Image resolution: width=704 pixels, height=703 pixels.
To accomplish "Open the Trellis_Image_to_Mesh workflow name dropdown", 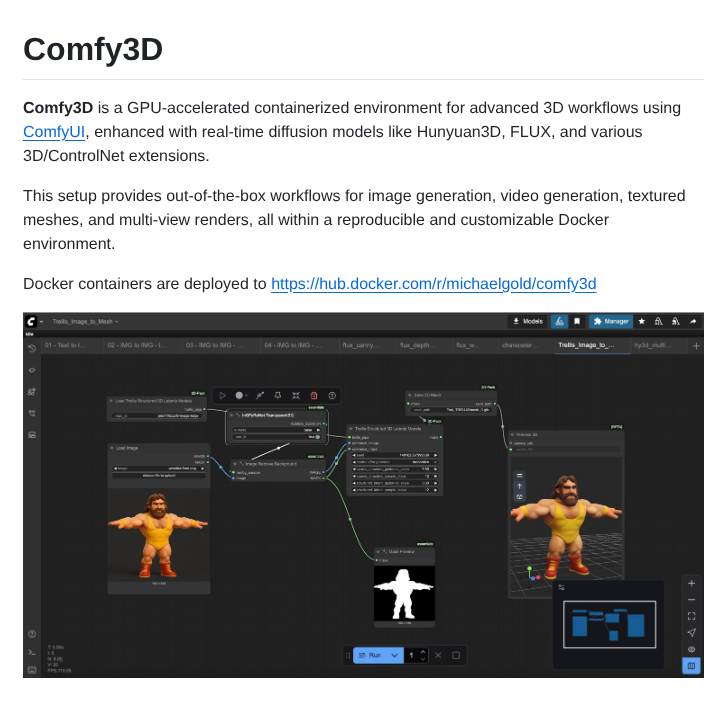I will 85,321.
